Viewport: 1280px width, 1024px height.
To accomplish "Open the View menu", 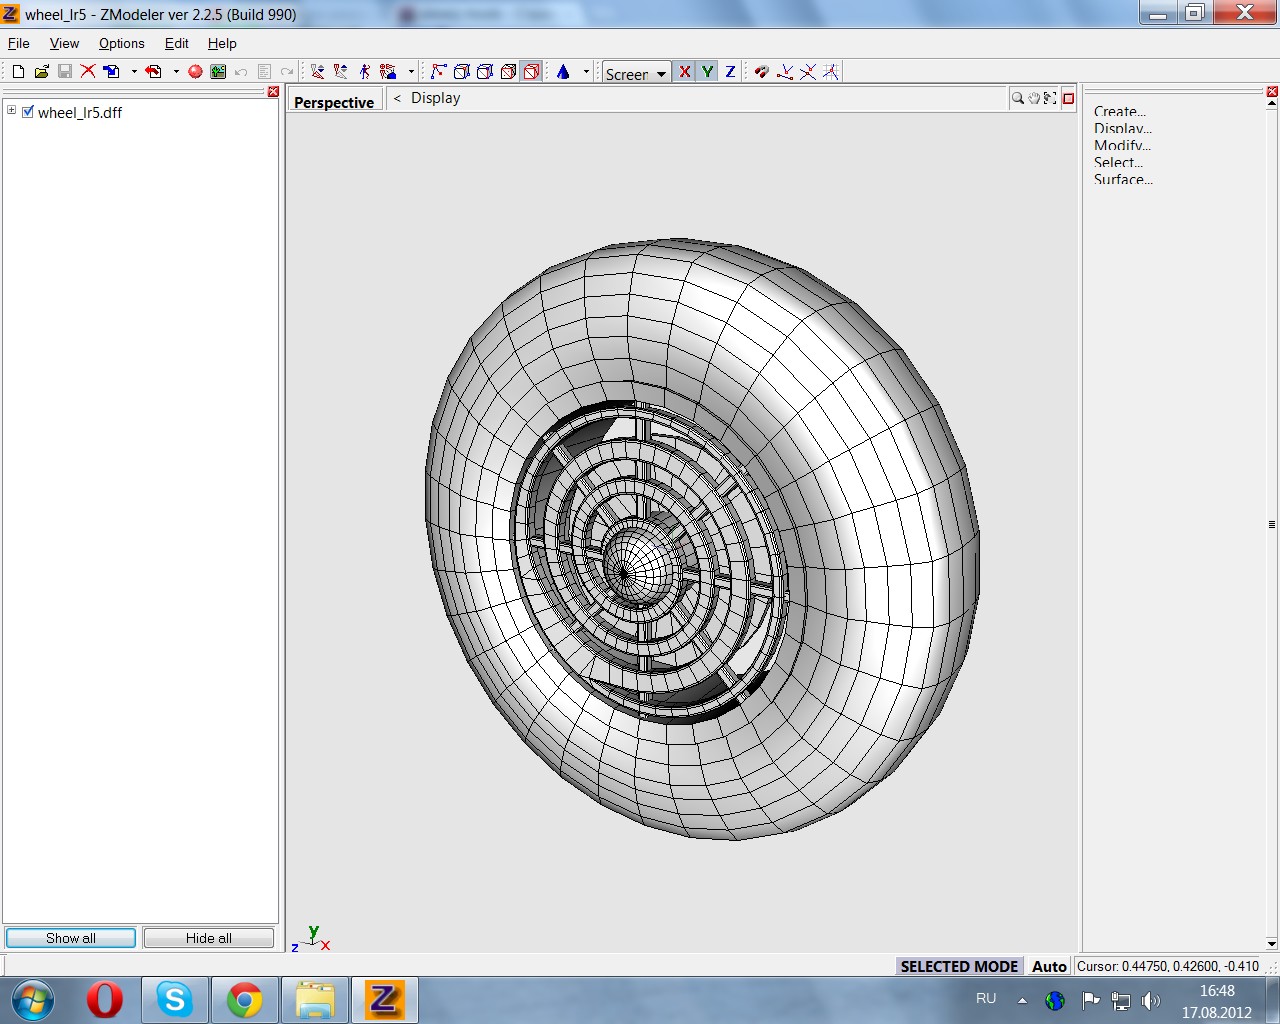I will (x=64, y=43).
